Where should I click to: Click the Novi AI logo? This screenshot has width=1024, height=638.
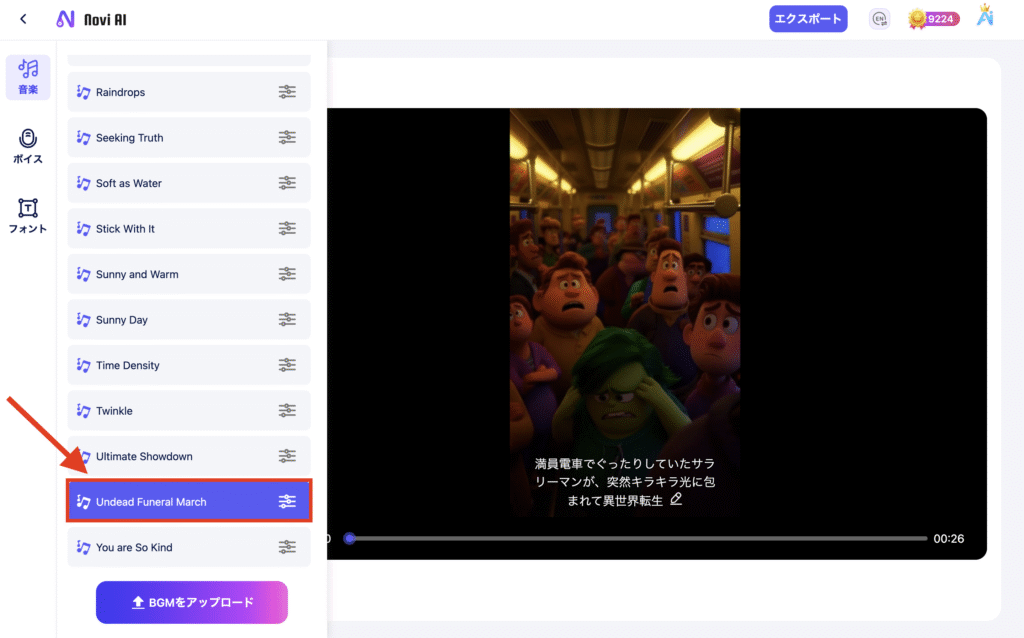click(91, 19)
